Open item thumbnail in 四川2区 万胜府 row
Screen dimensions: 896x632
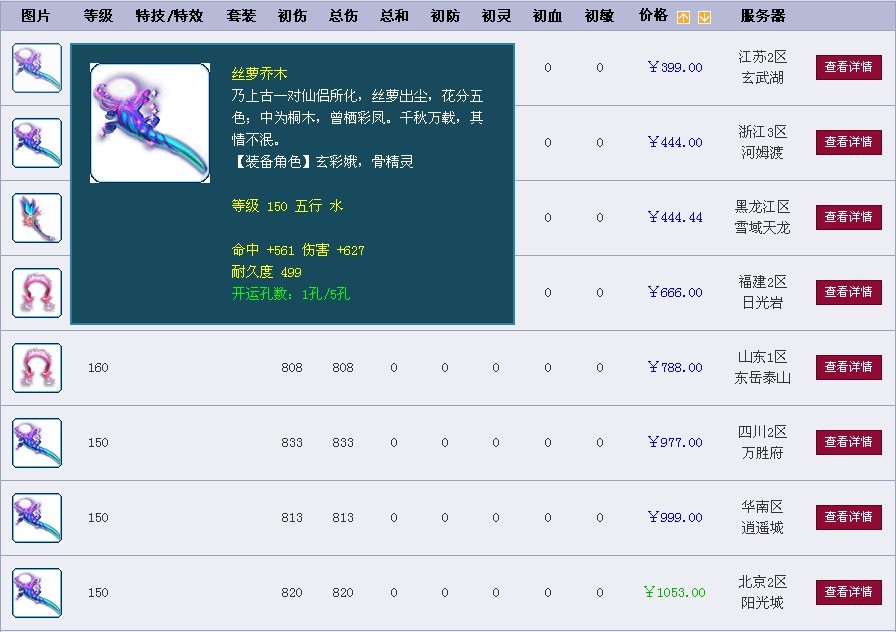pos(37,443)
